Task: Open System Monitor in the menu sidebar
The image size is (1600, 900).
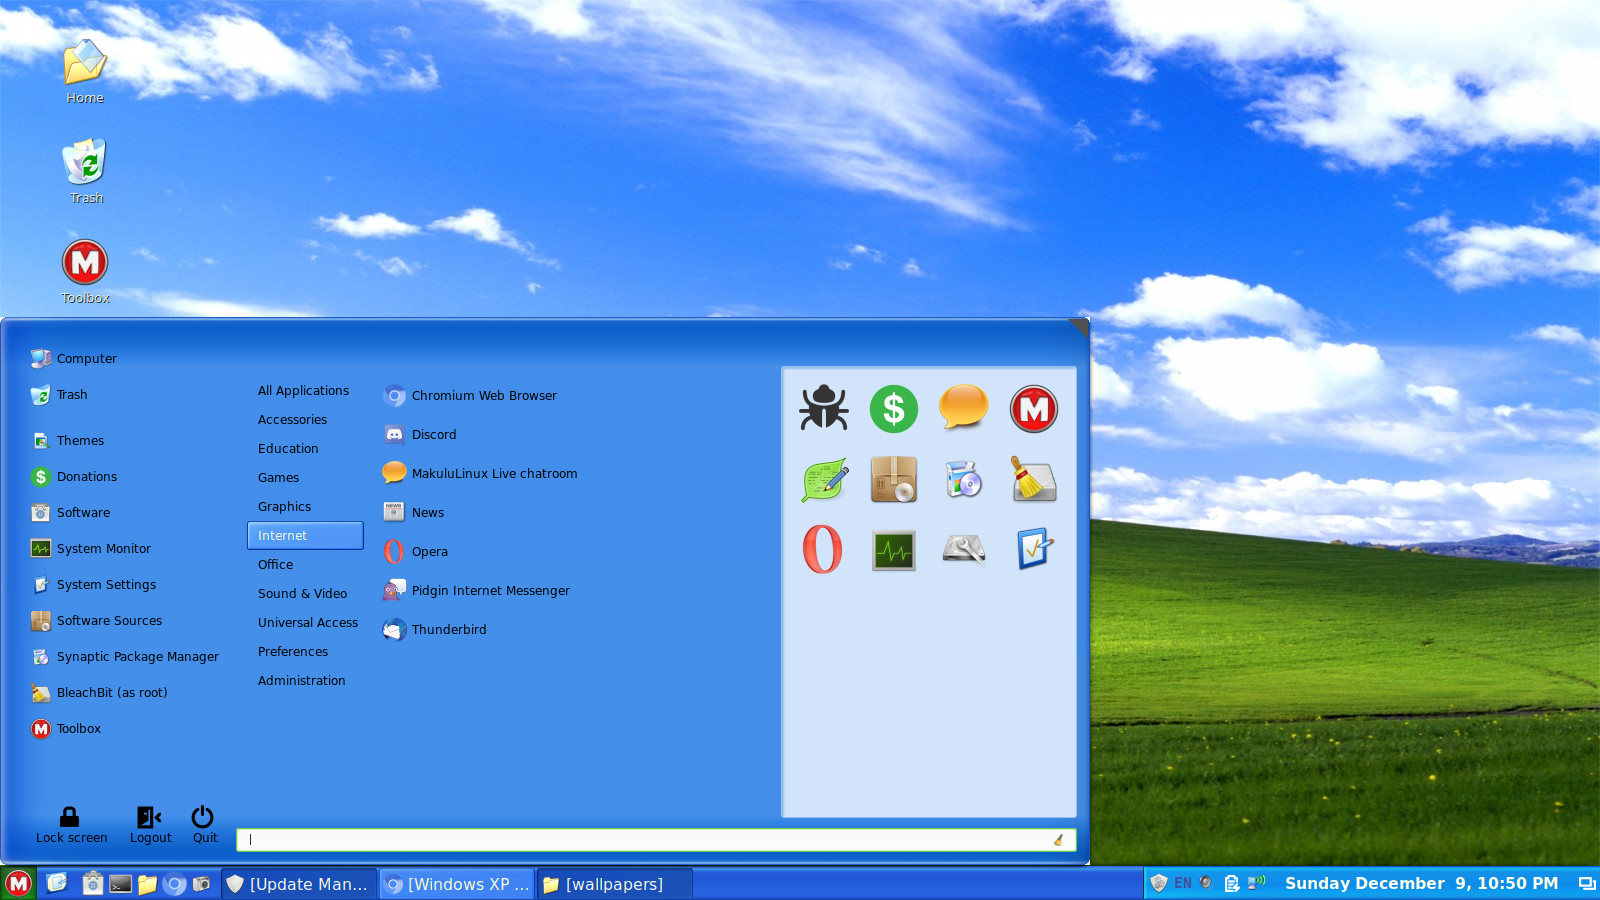Action: [x=91, y=549]
